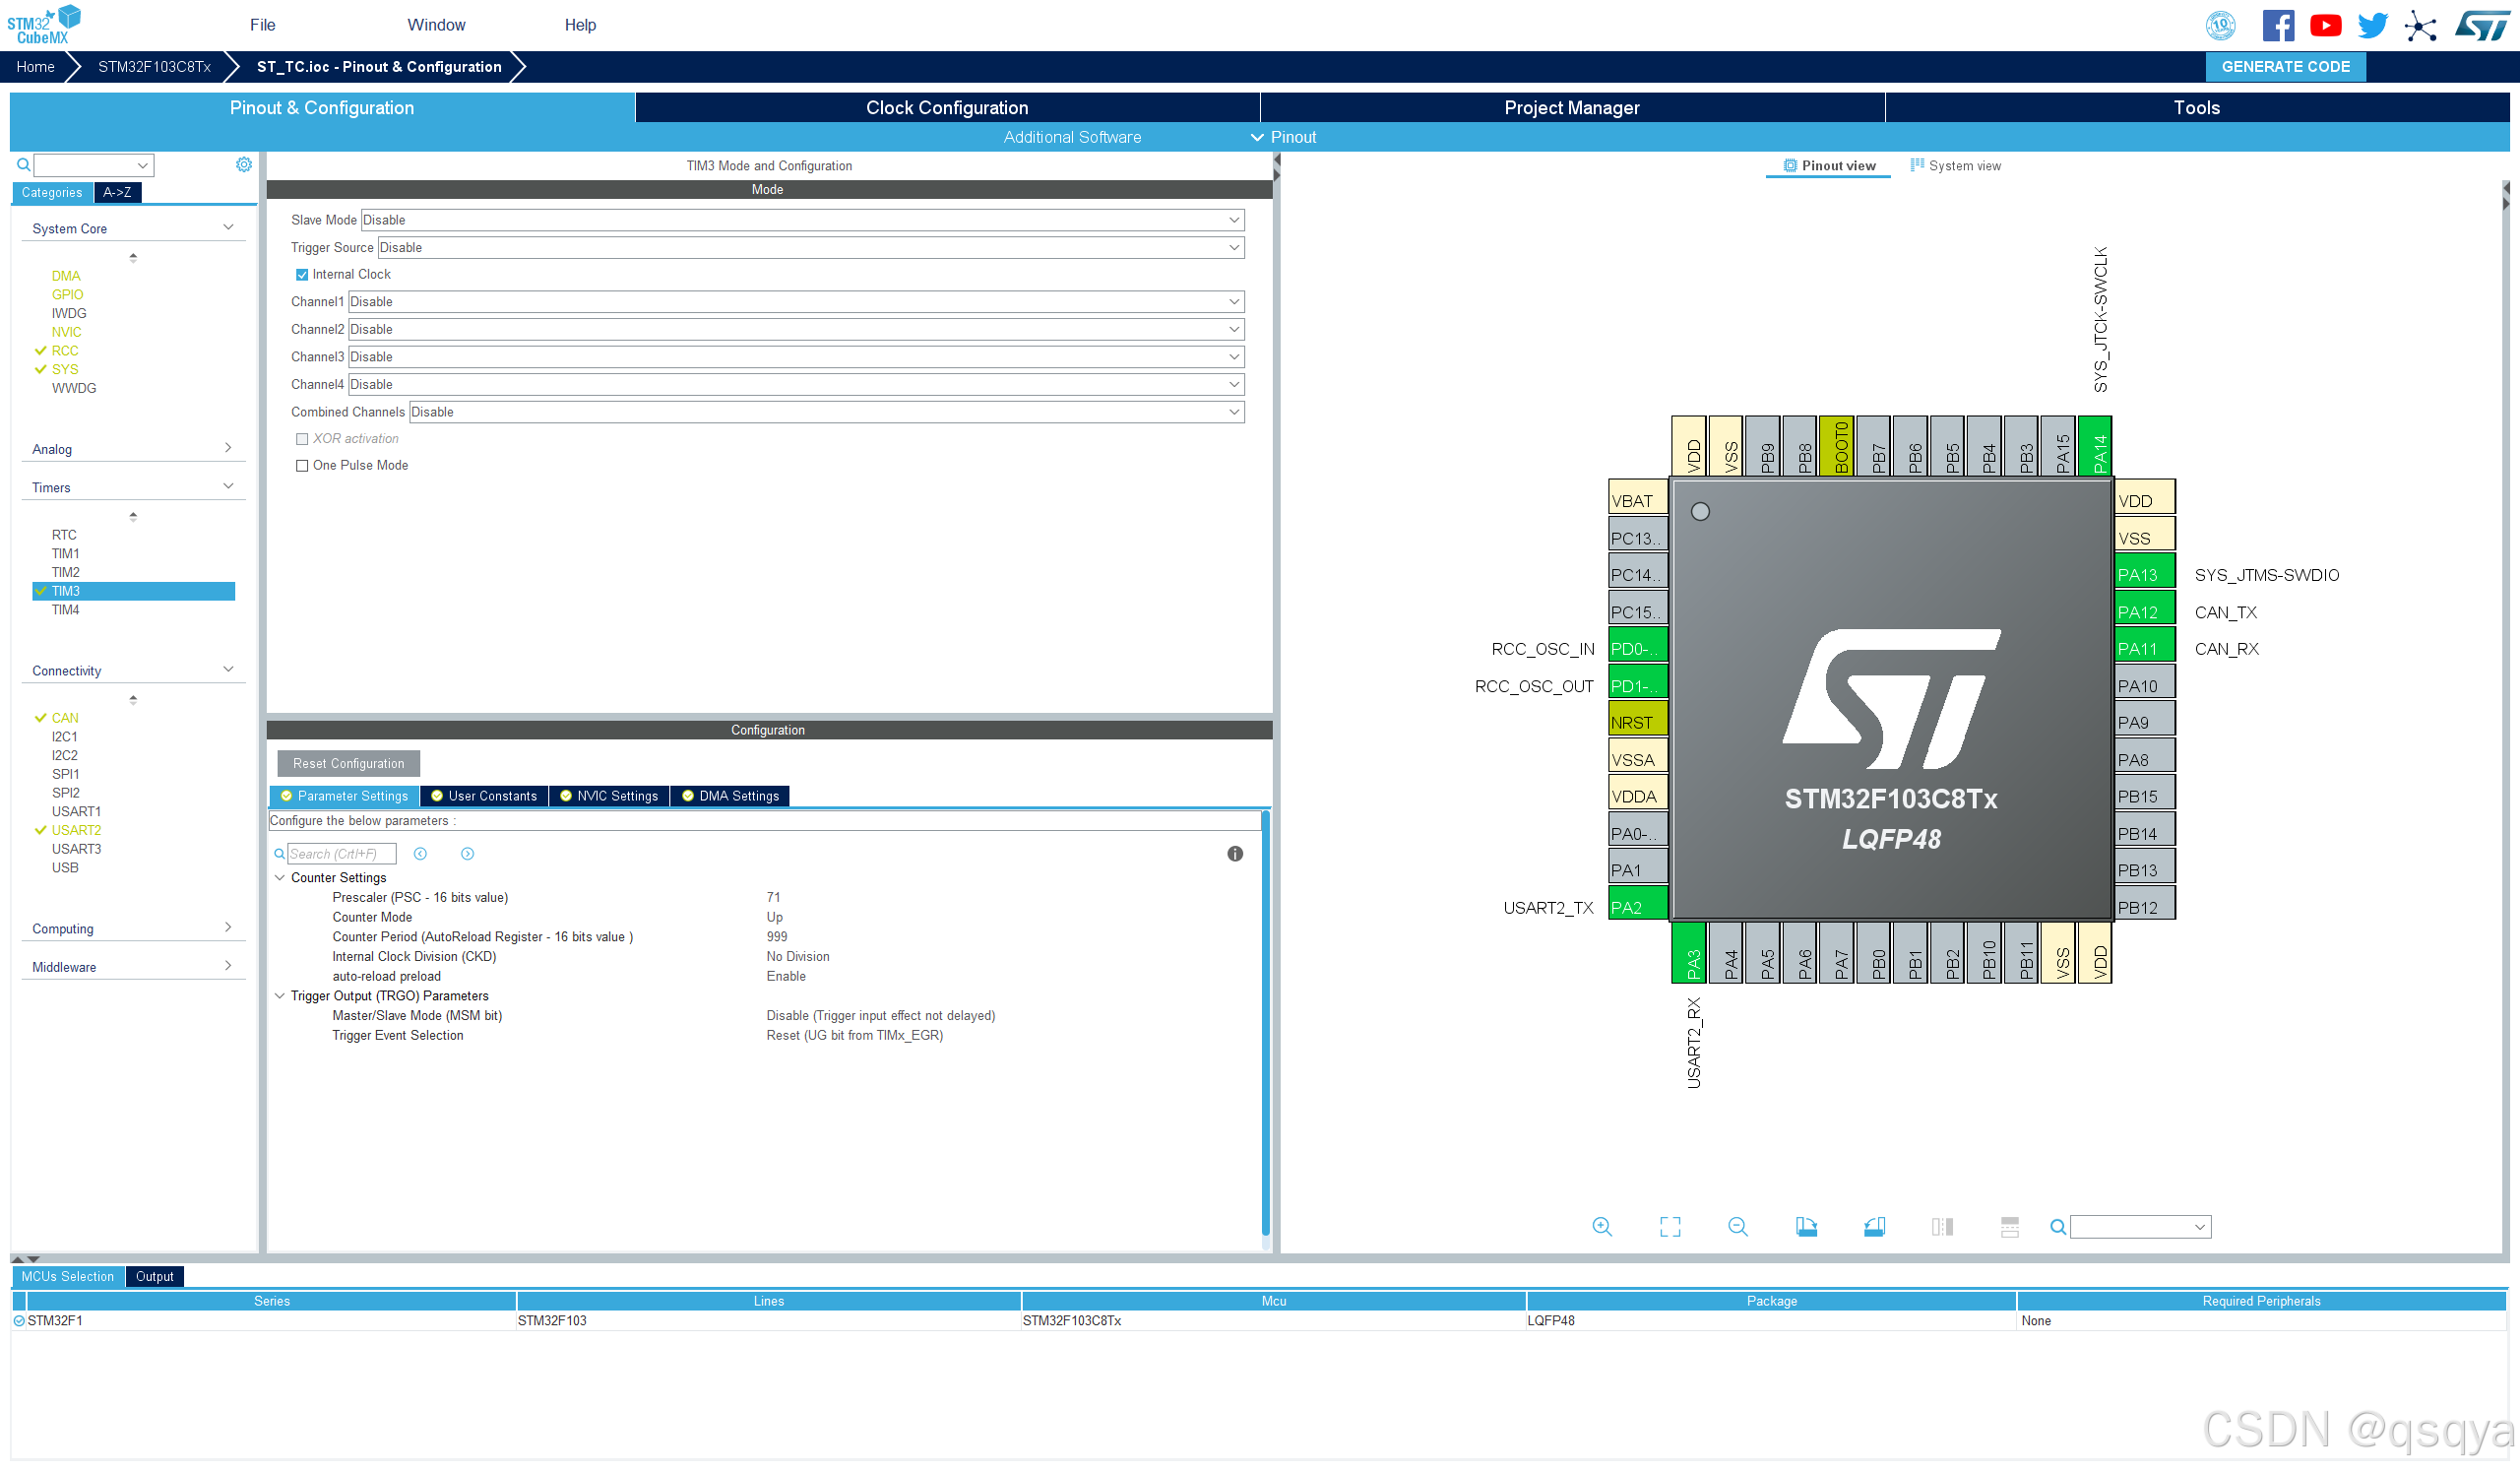Click the zoom out magnifier icon
The height and width of the screenshot is (1471, 2520).
[x=1737, y=1227]
